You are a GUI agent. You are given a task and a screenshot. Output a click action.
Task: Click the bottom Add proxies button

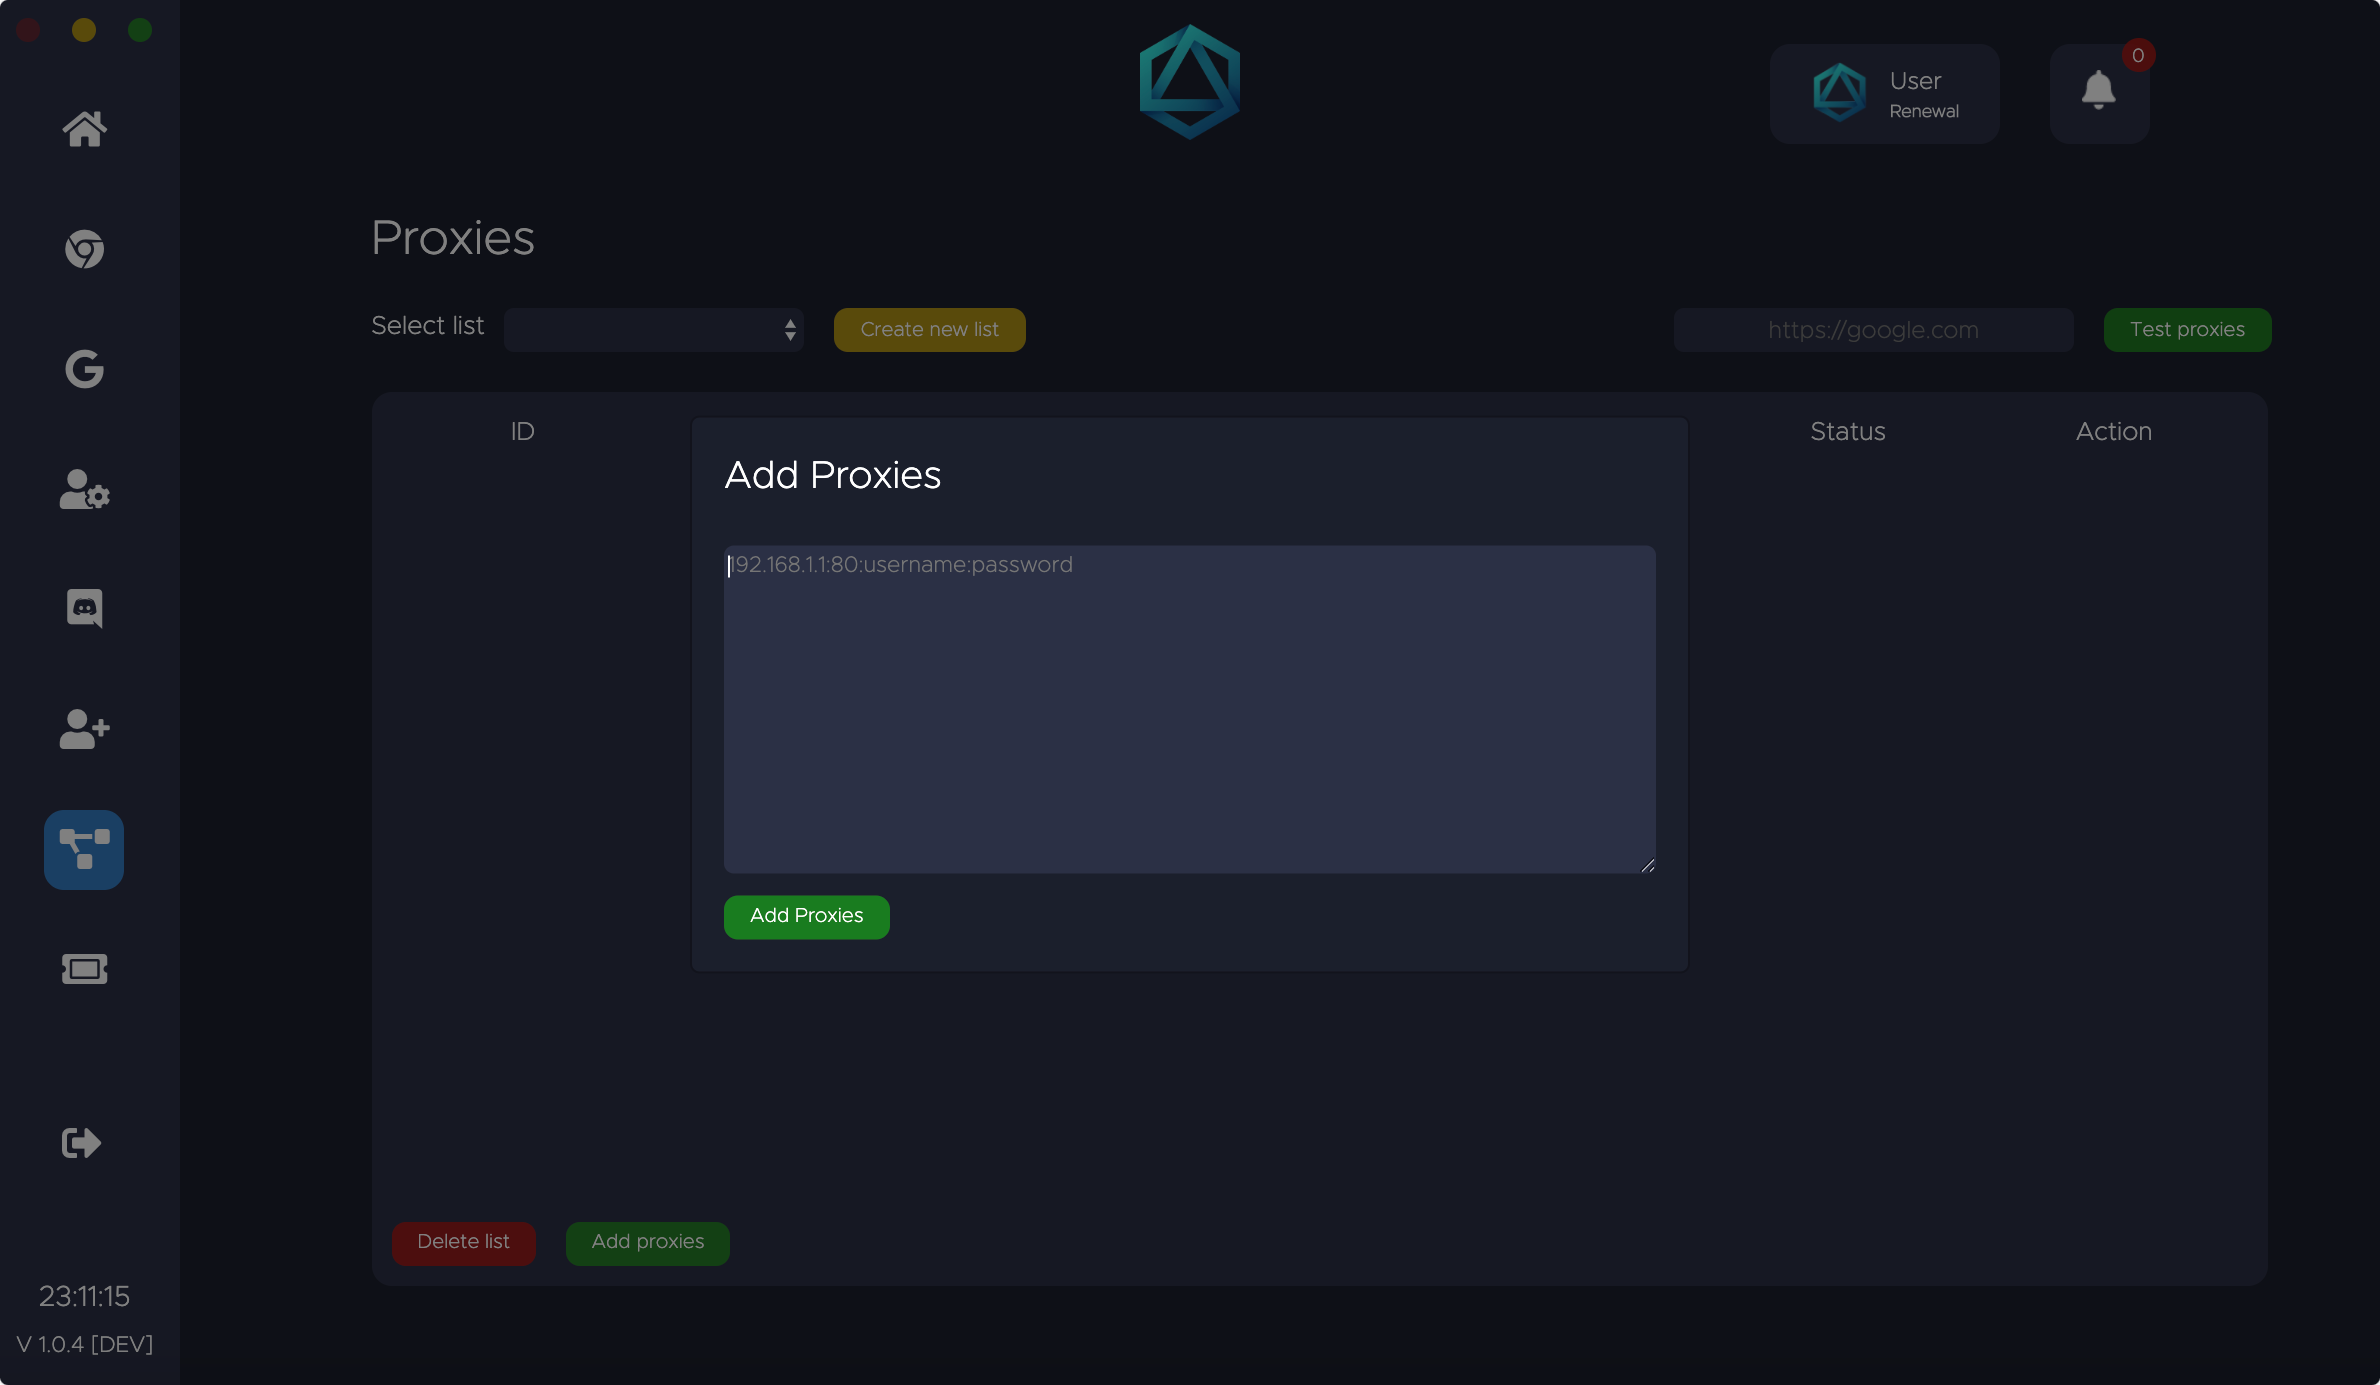[648, 1242]
